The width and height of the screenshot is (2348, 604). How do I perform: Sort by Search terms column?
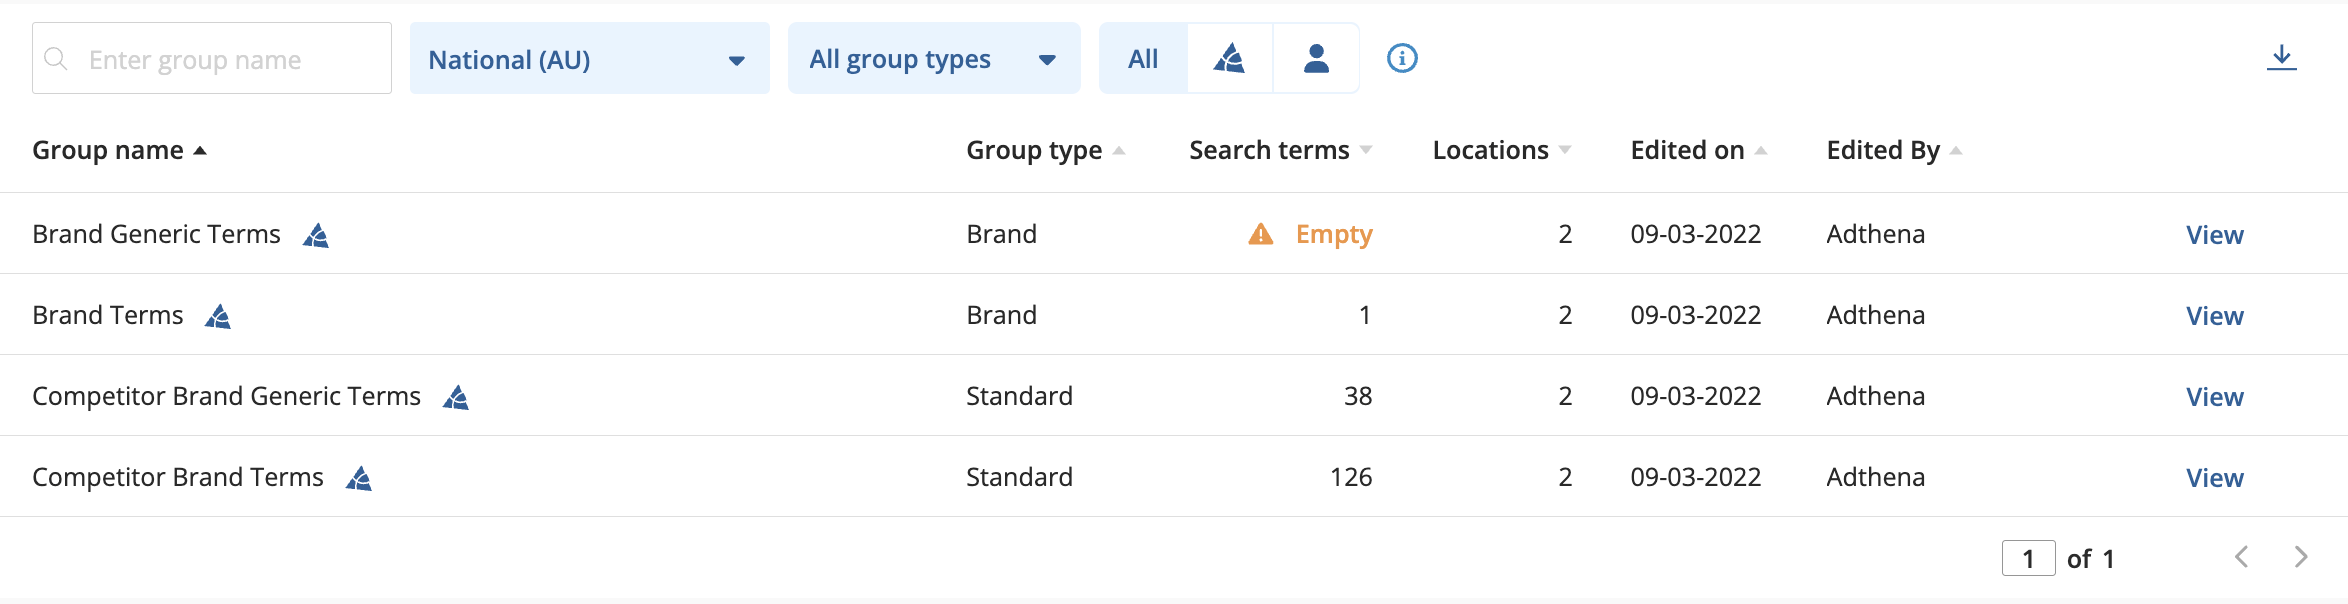click(x=1280, y=150)
